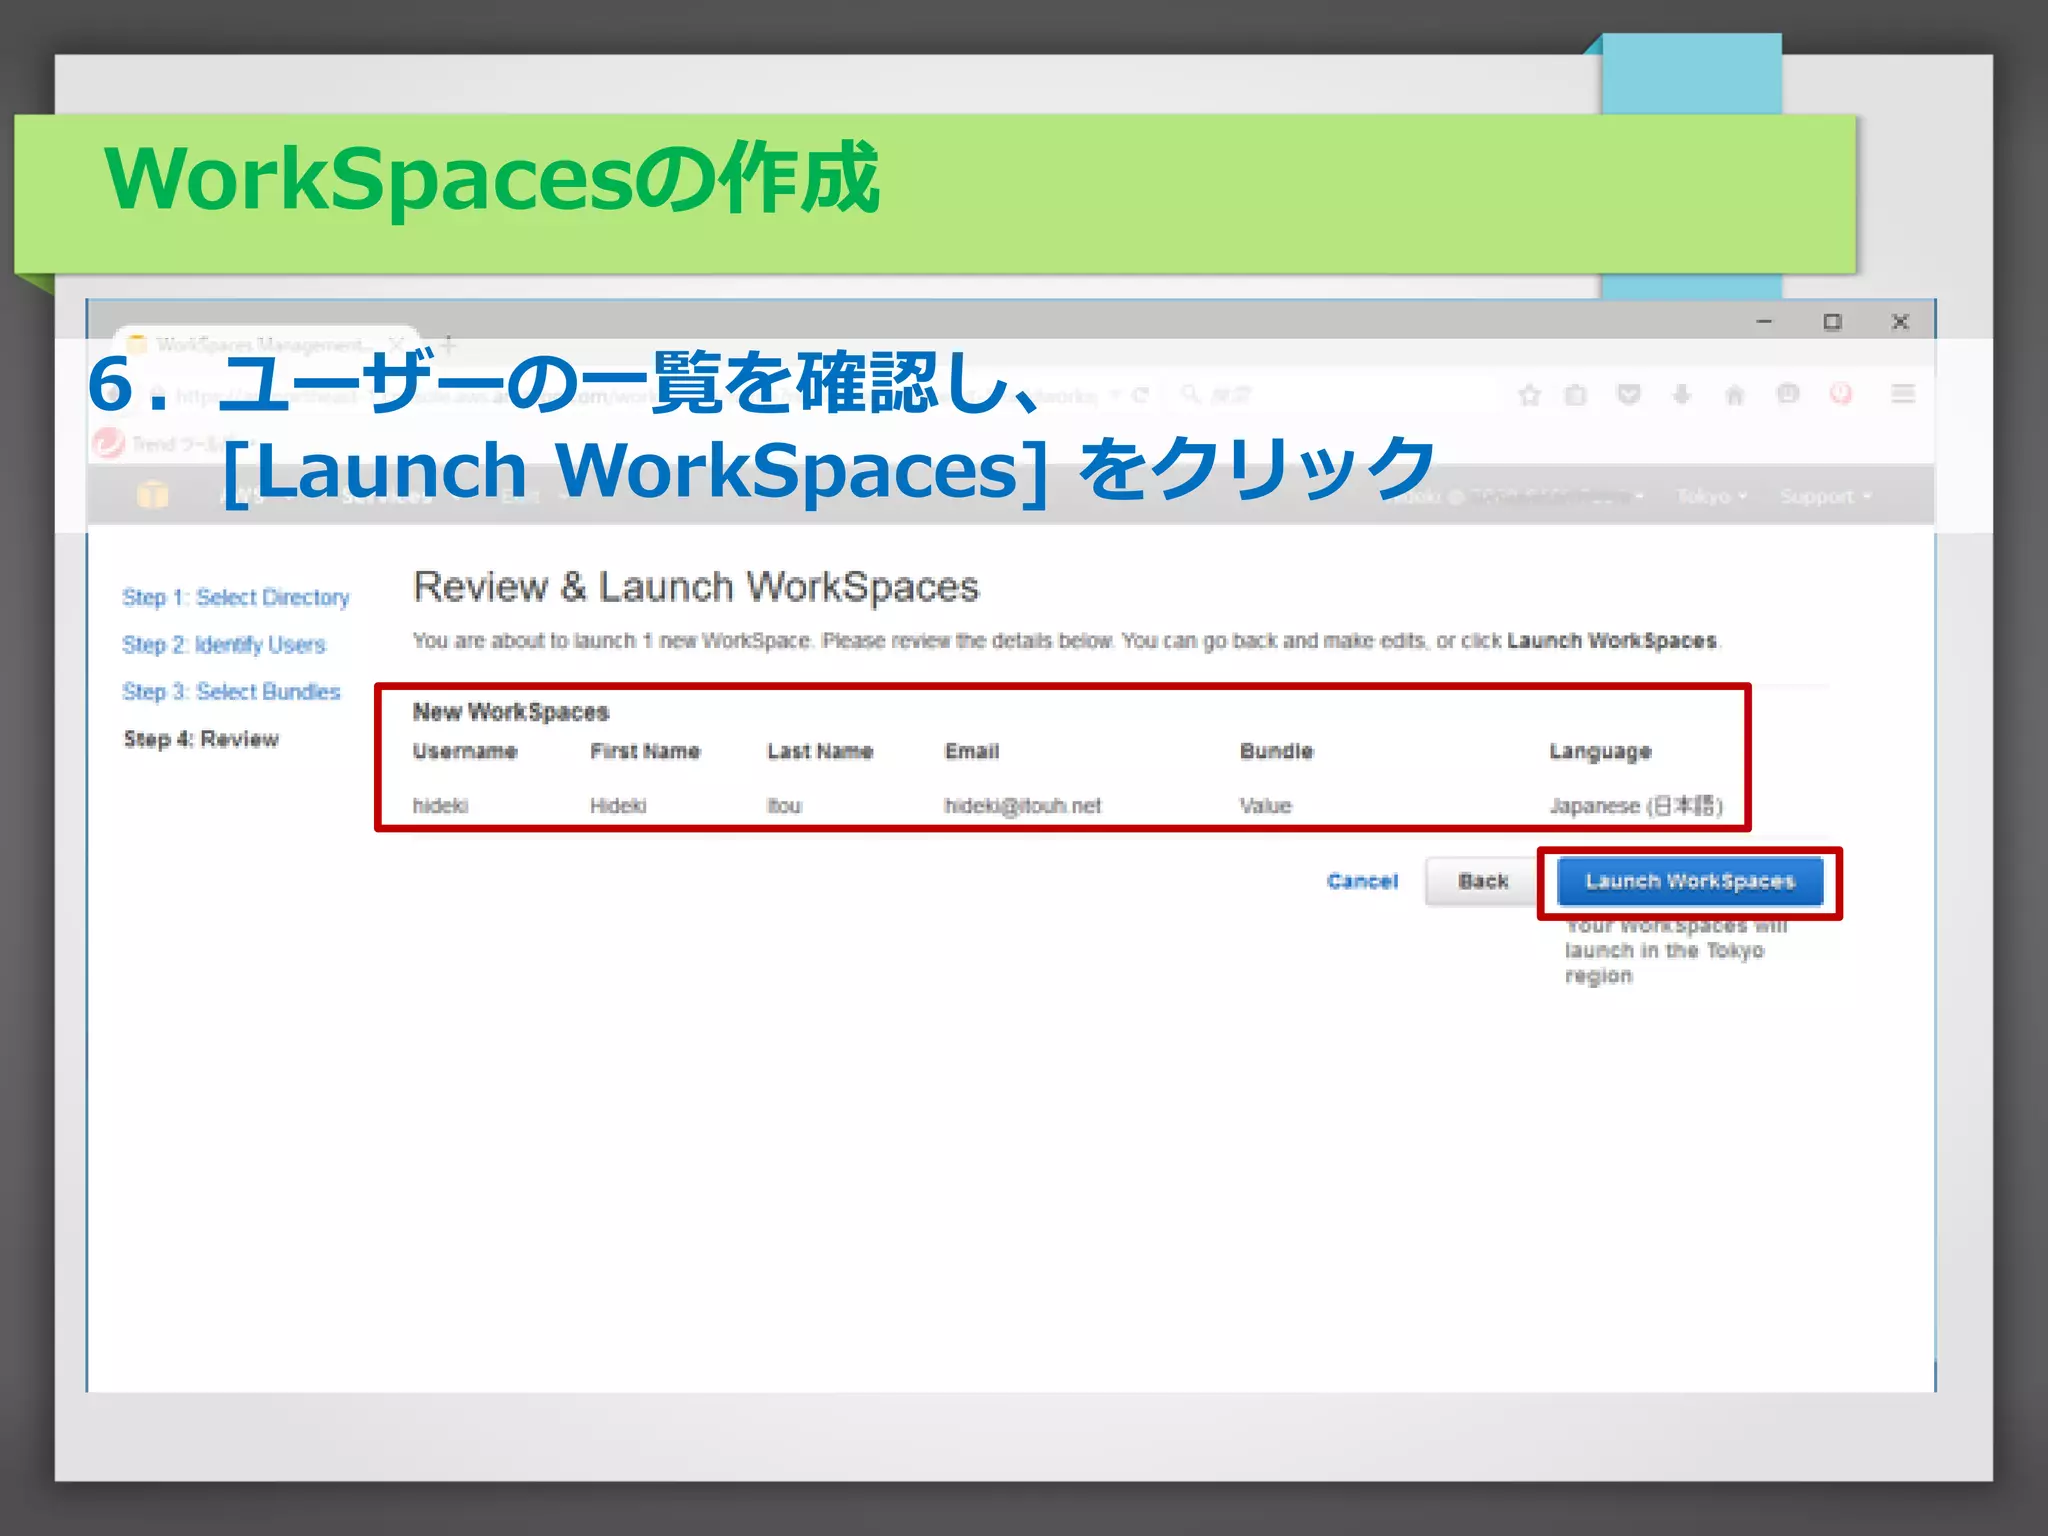The image size is (2048, 1536).
Task: Click the browser home icon
Action: point(1735,395)
